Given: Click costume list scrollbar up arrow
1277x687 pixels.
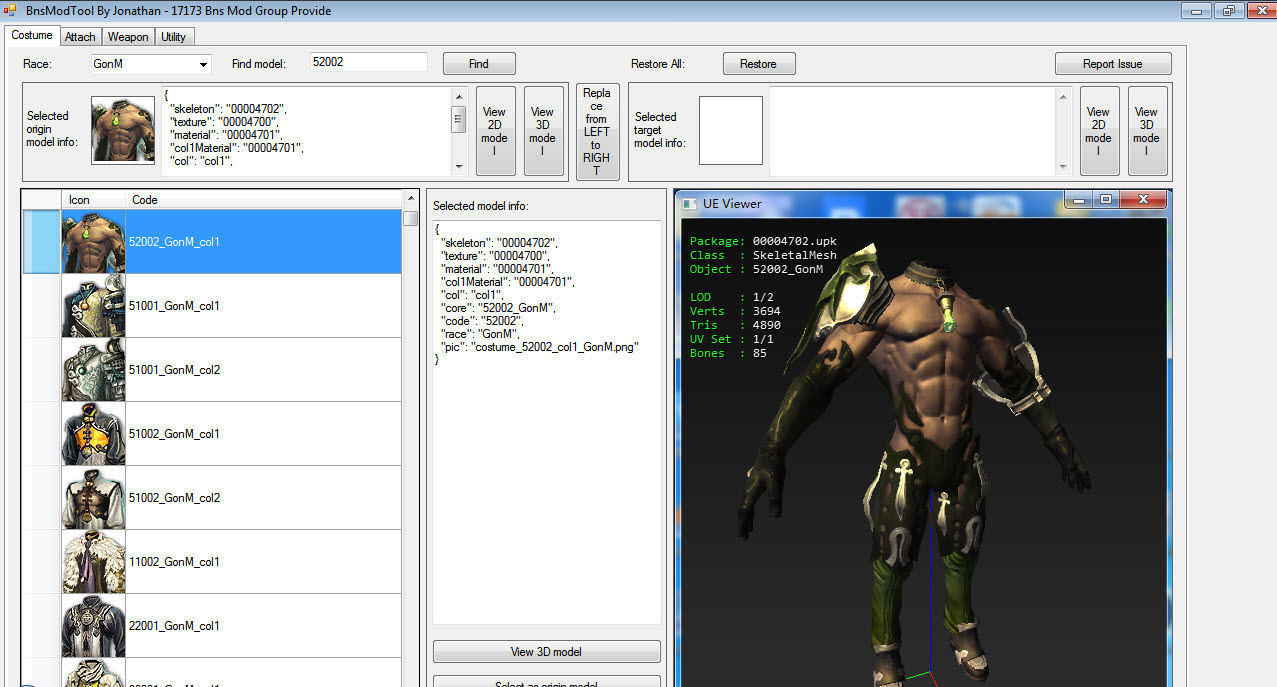Looking at the screenshot, I should point(410,199).
